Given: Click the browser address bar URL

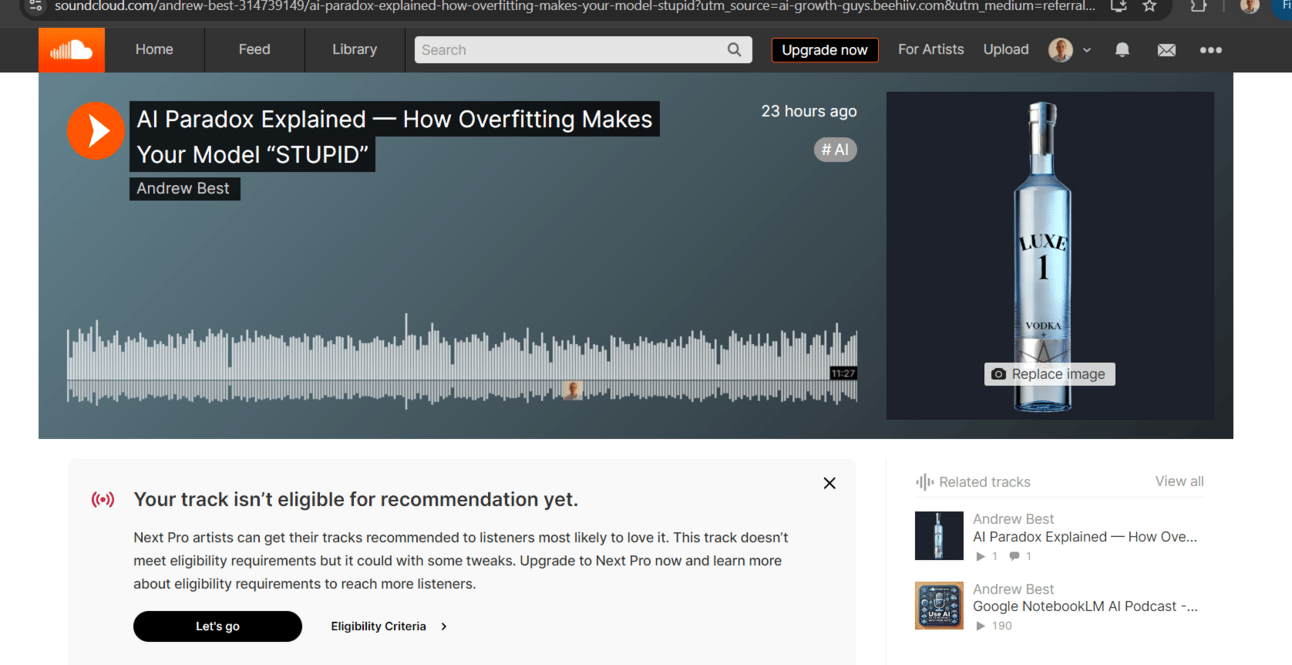Looking at the screenshot, I should coord(575,6).
